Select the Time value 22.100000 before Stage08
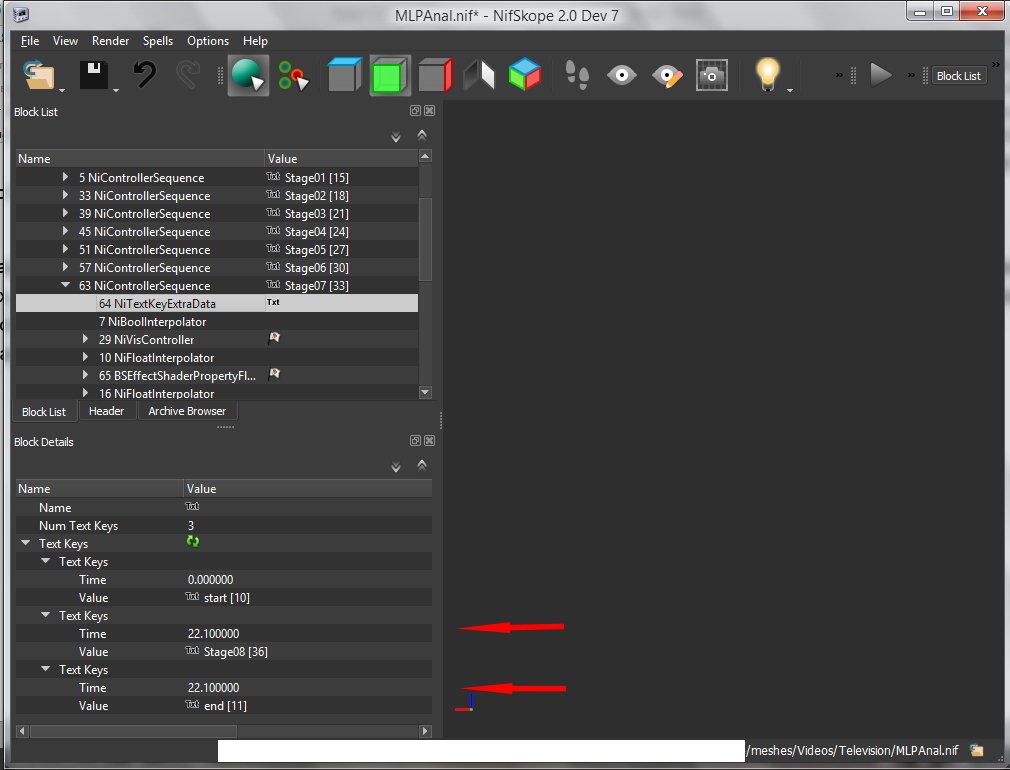This screenshot has height=770, width=1010. tap(213, 634)
